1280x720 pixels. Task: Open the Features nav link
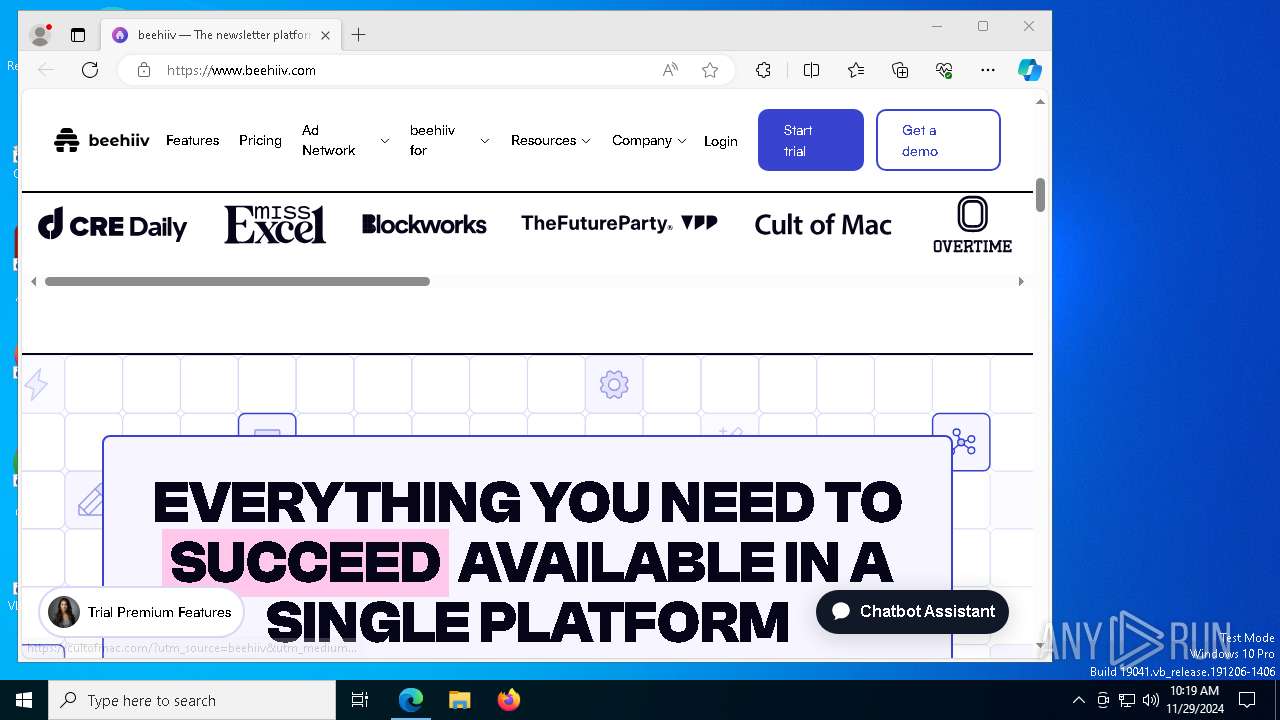coord(193,140)
